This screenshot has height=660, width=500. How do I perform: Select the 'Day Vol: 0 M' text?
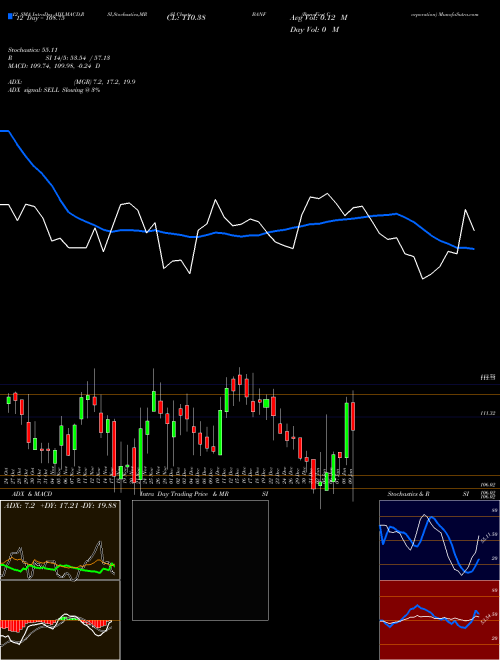314,29
